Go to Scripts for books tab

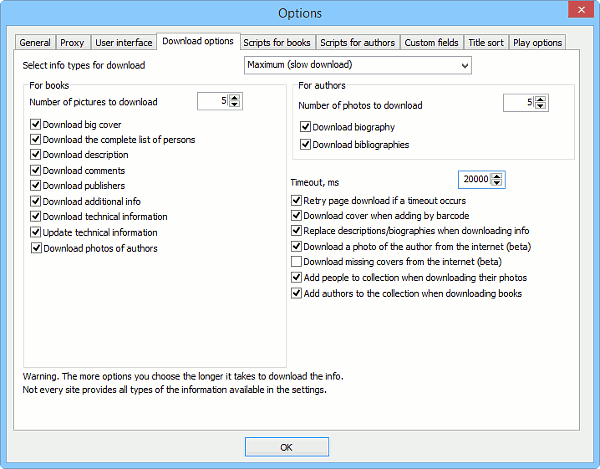click(x=277, y=42)
